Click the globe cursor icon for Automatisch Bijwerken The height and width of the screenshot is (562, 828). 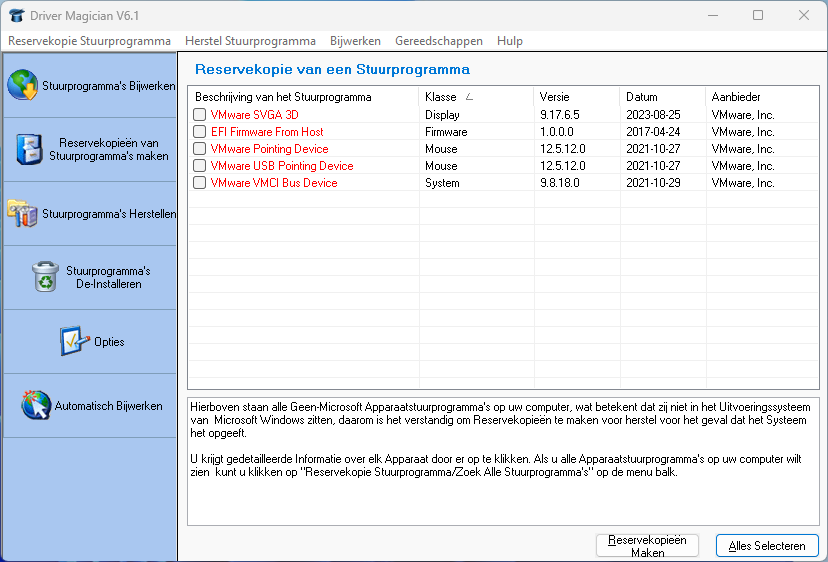click(36, 405)
